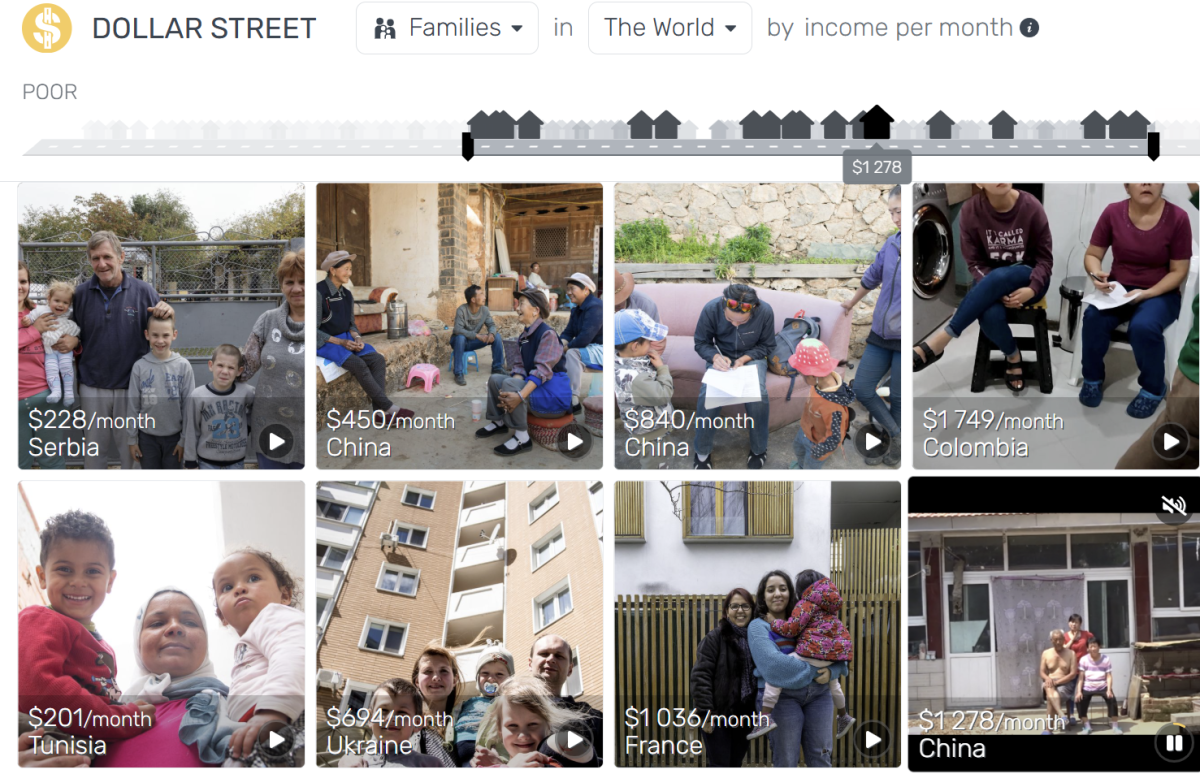Select the highlighted $1 278 house marker

tap(877, 122)
